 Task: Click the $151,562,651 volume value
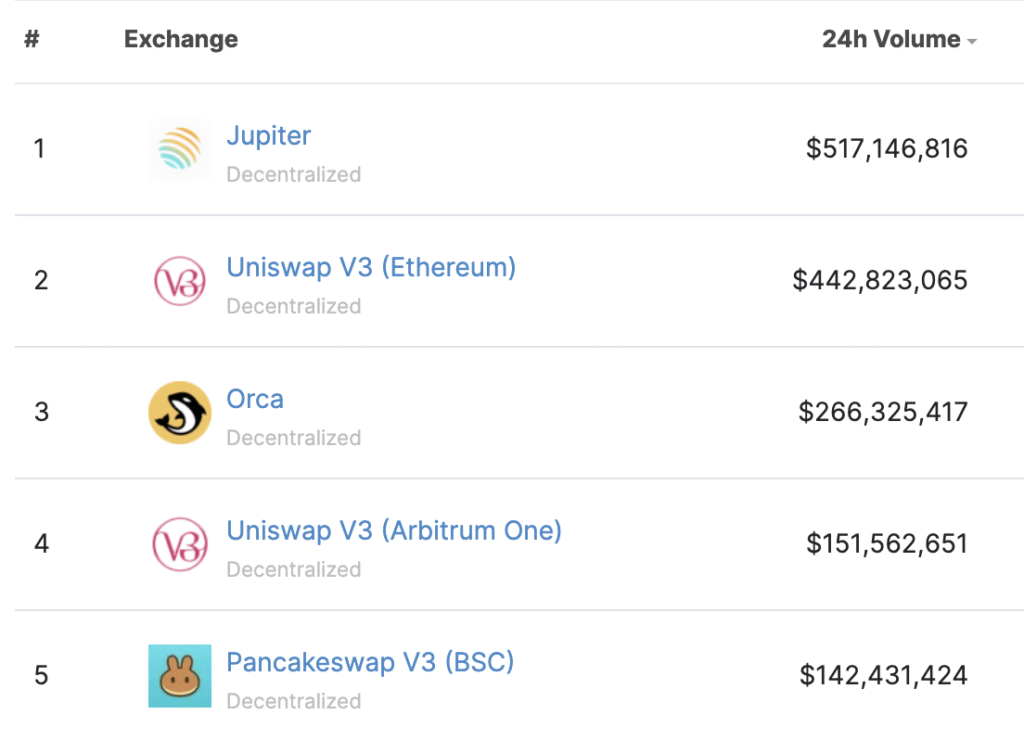pos(887,544)
